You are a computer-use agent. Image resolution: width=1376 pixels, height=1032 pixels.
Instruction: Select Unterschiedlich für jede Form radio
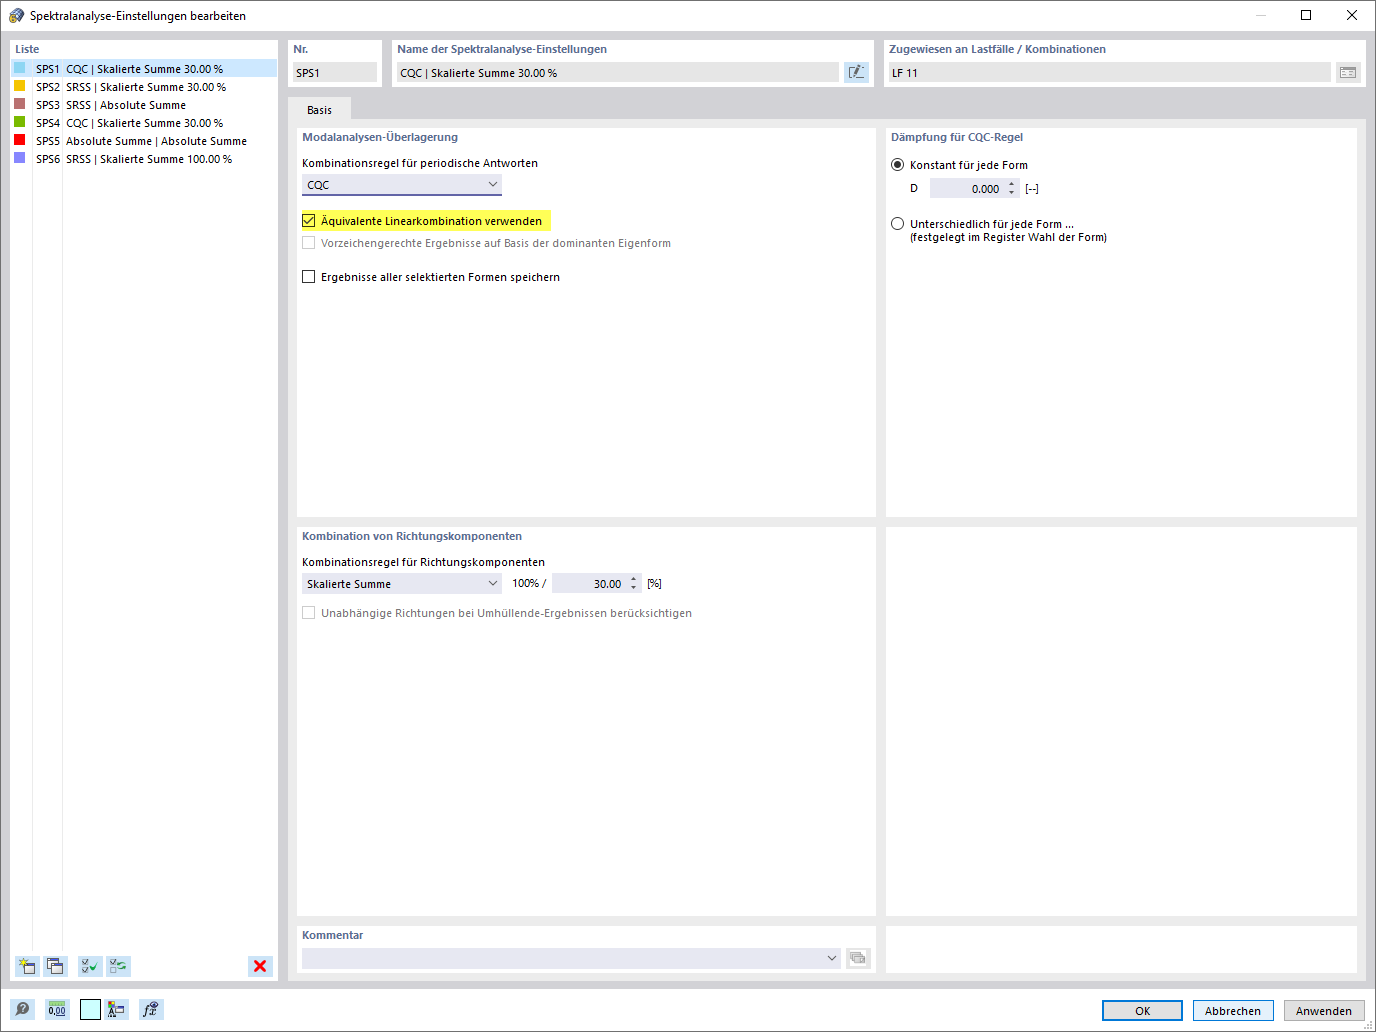[x=898, y=224]
